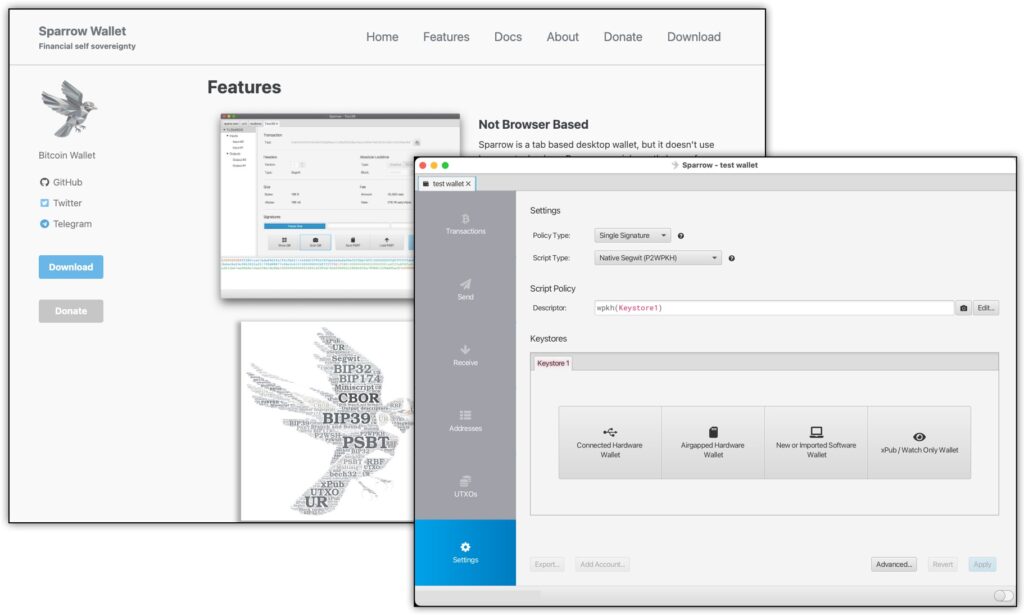Click the Revert button
Viewport: 1024px width, 615px height.
[x=942, y=565]
